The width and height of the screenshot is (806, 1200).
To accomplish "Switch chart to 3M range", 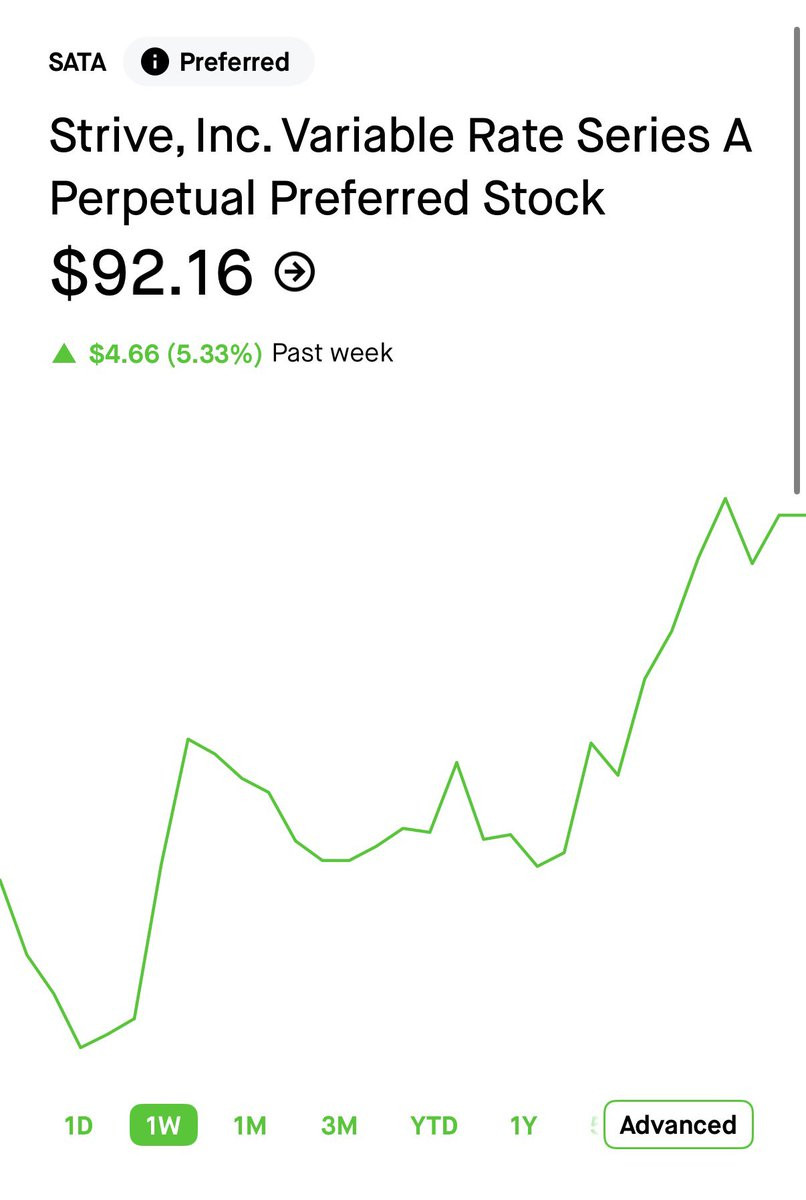I will coord(339,1125).
